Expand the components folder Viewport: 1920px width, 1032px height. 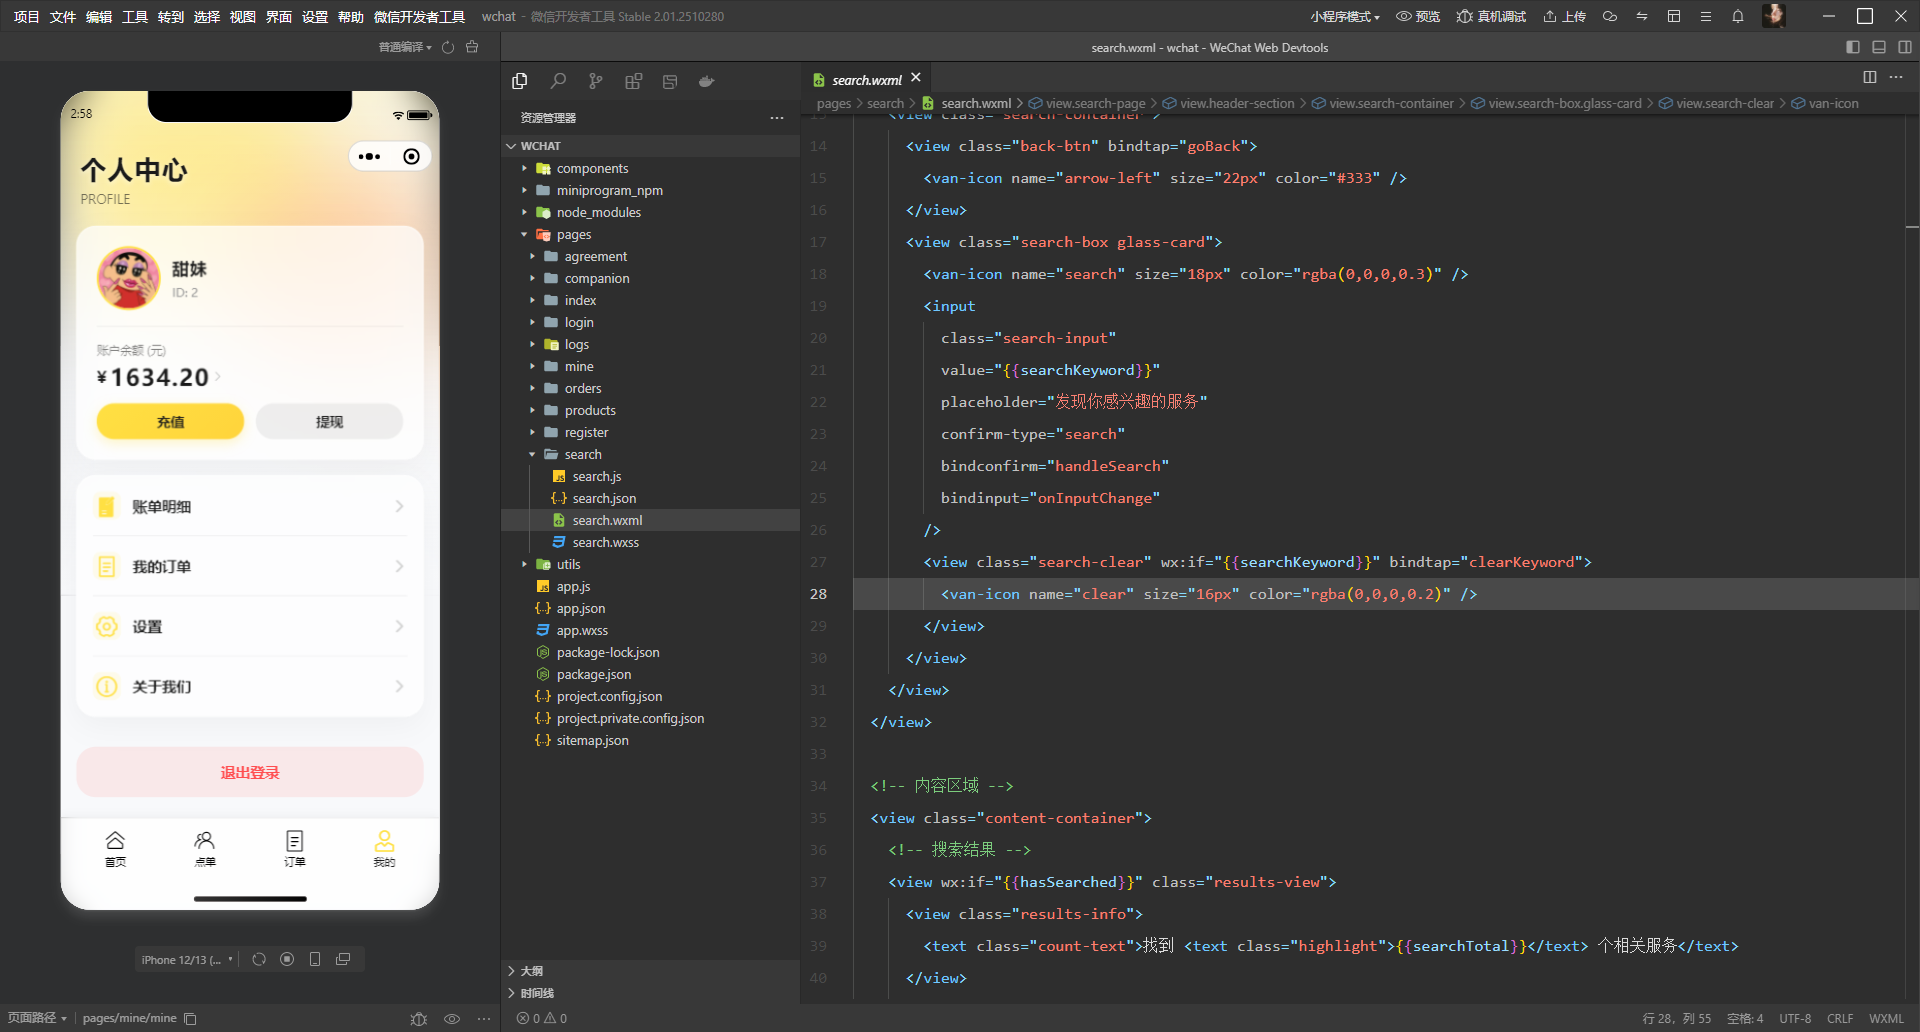point(592,168)
